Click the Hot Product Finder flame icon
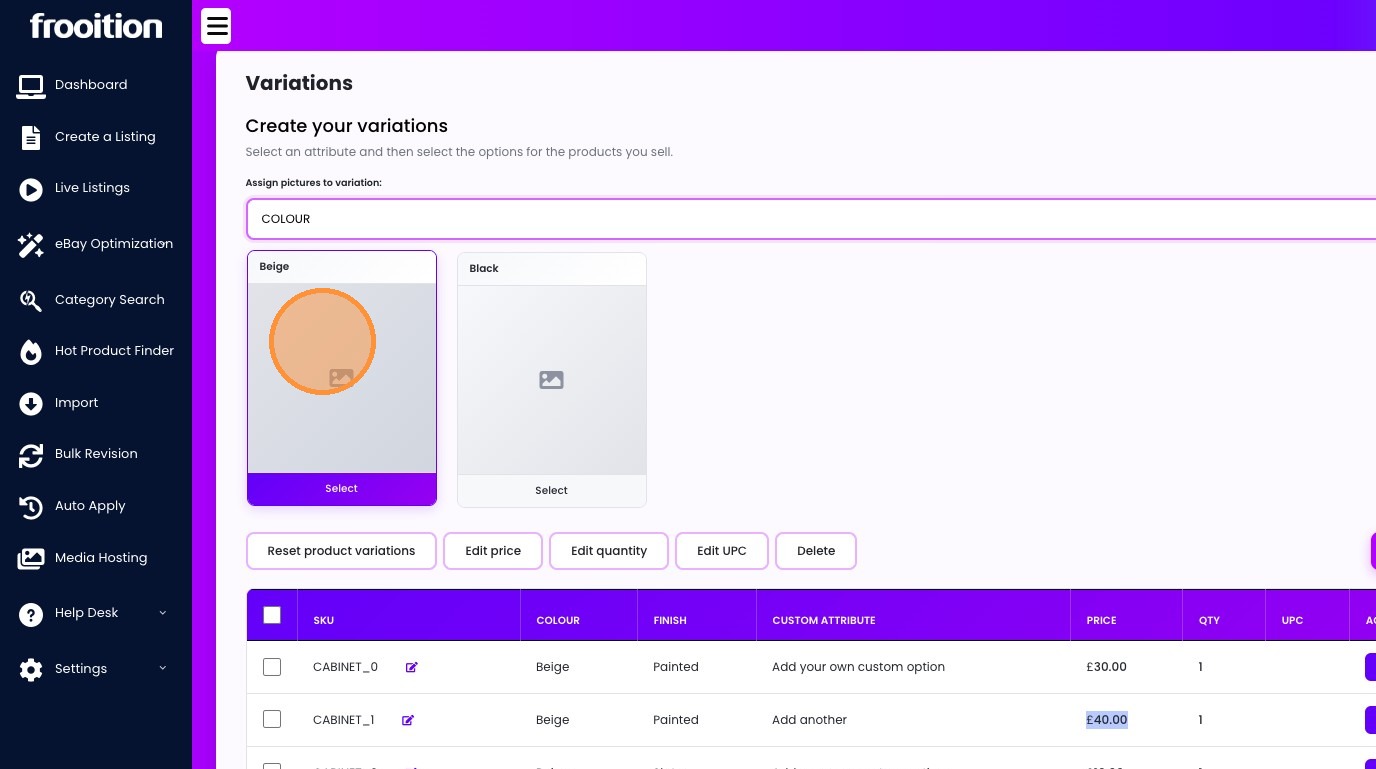The image size is (1376, 769). point(31,352)
